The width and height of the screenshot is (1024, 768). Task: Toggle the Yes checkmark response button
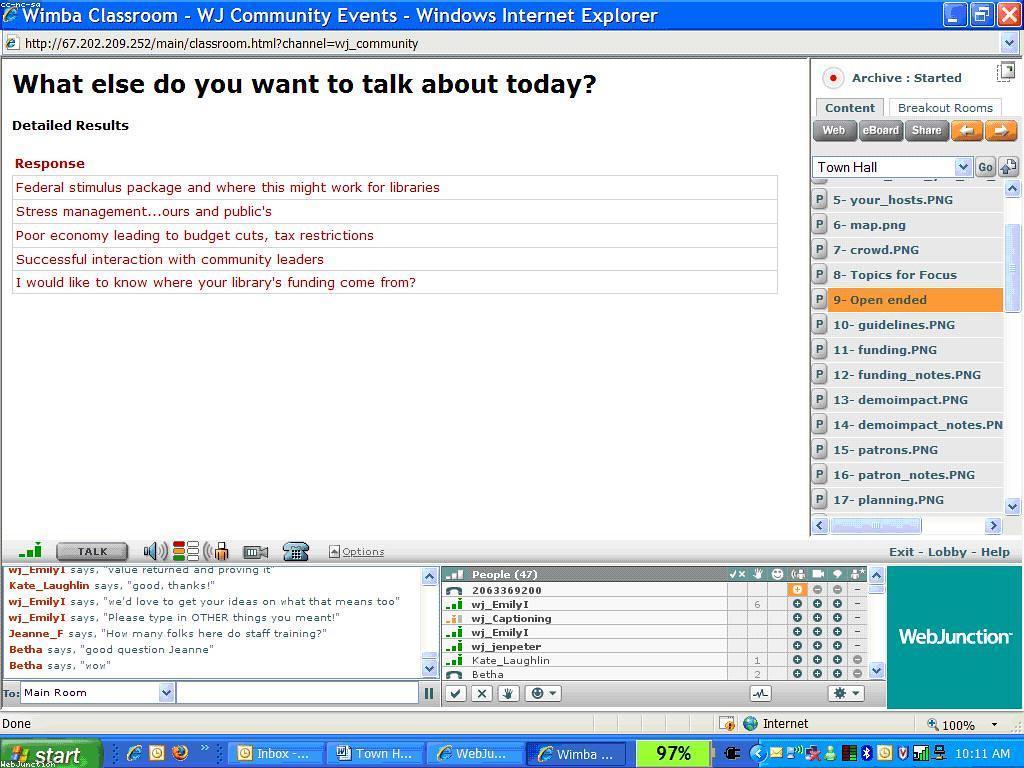[x=456, y=693]
